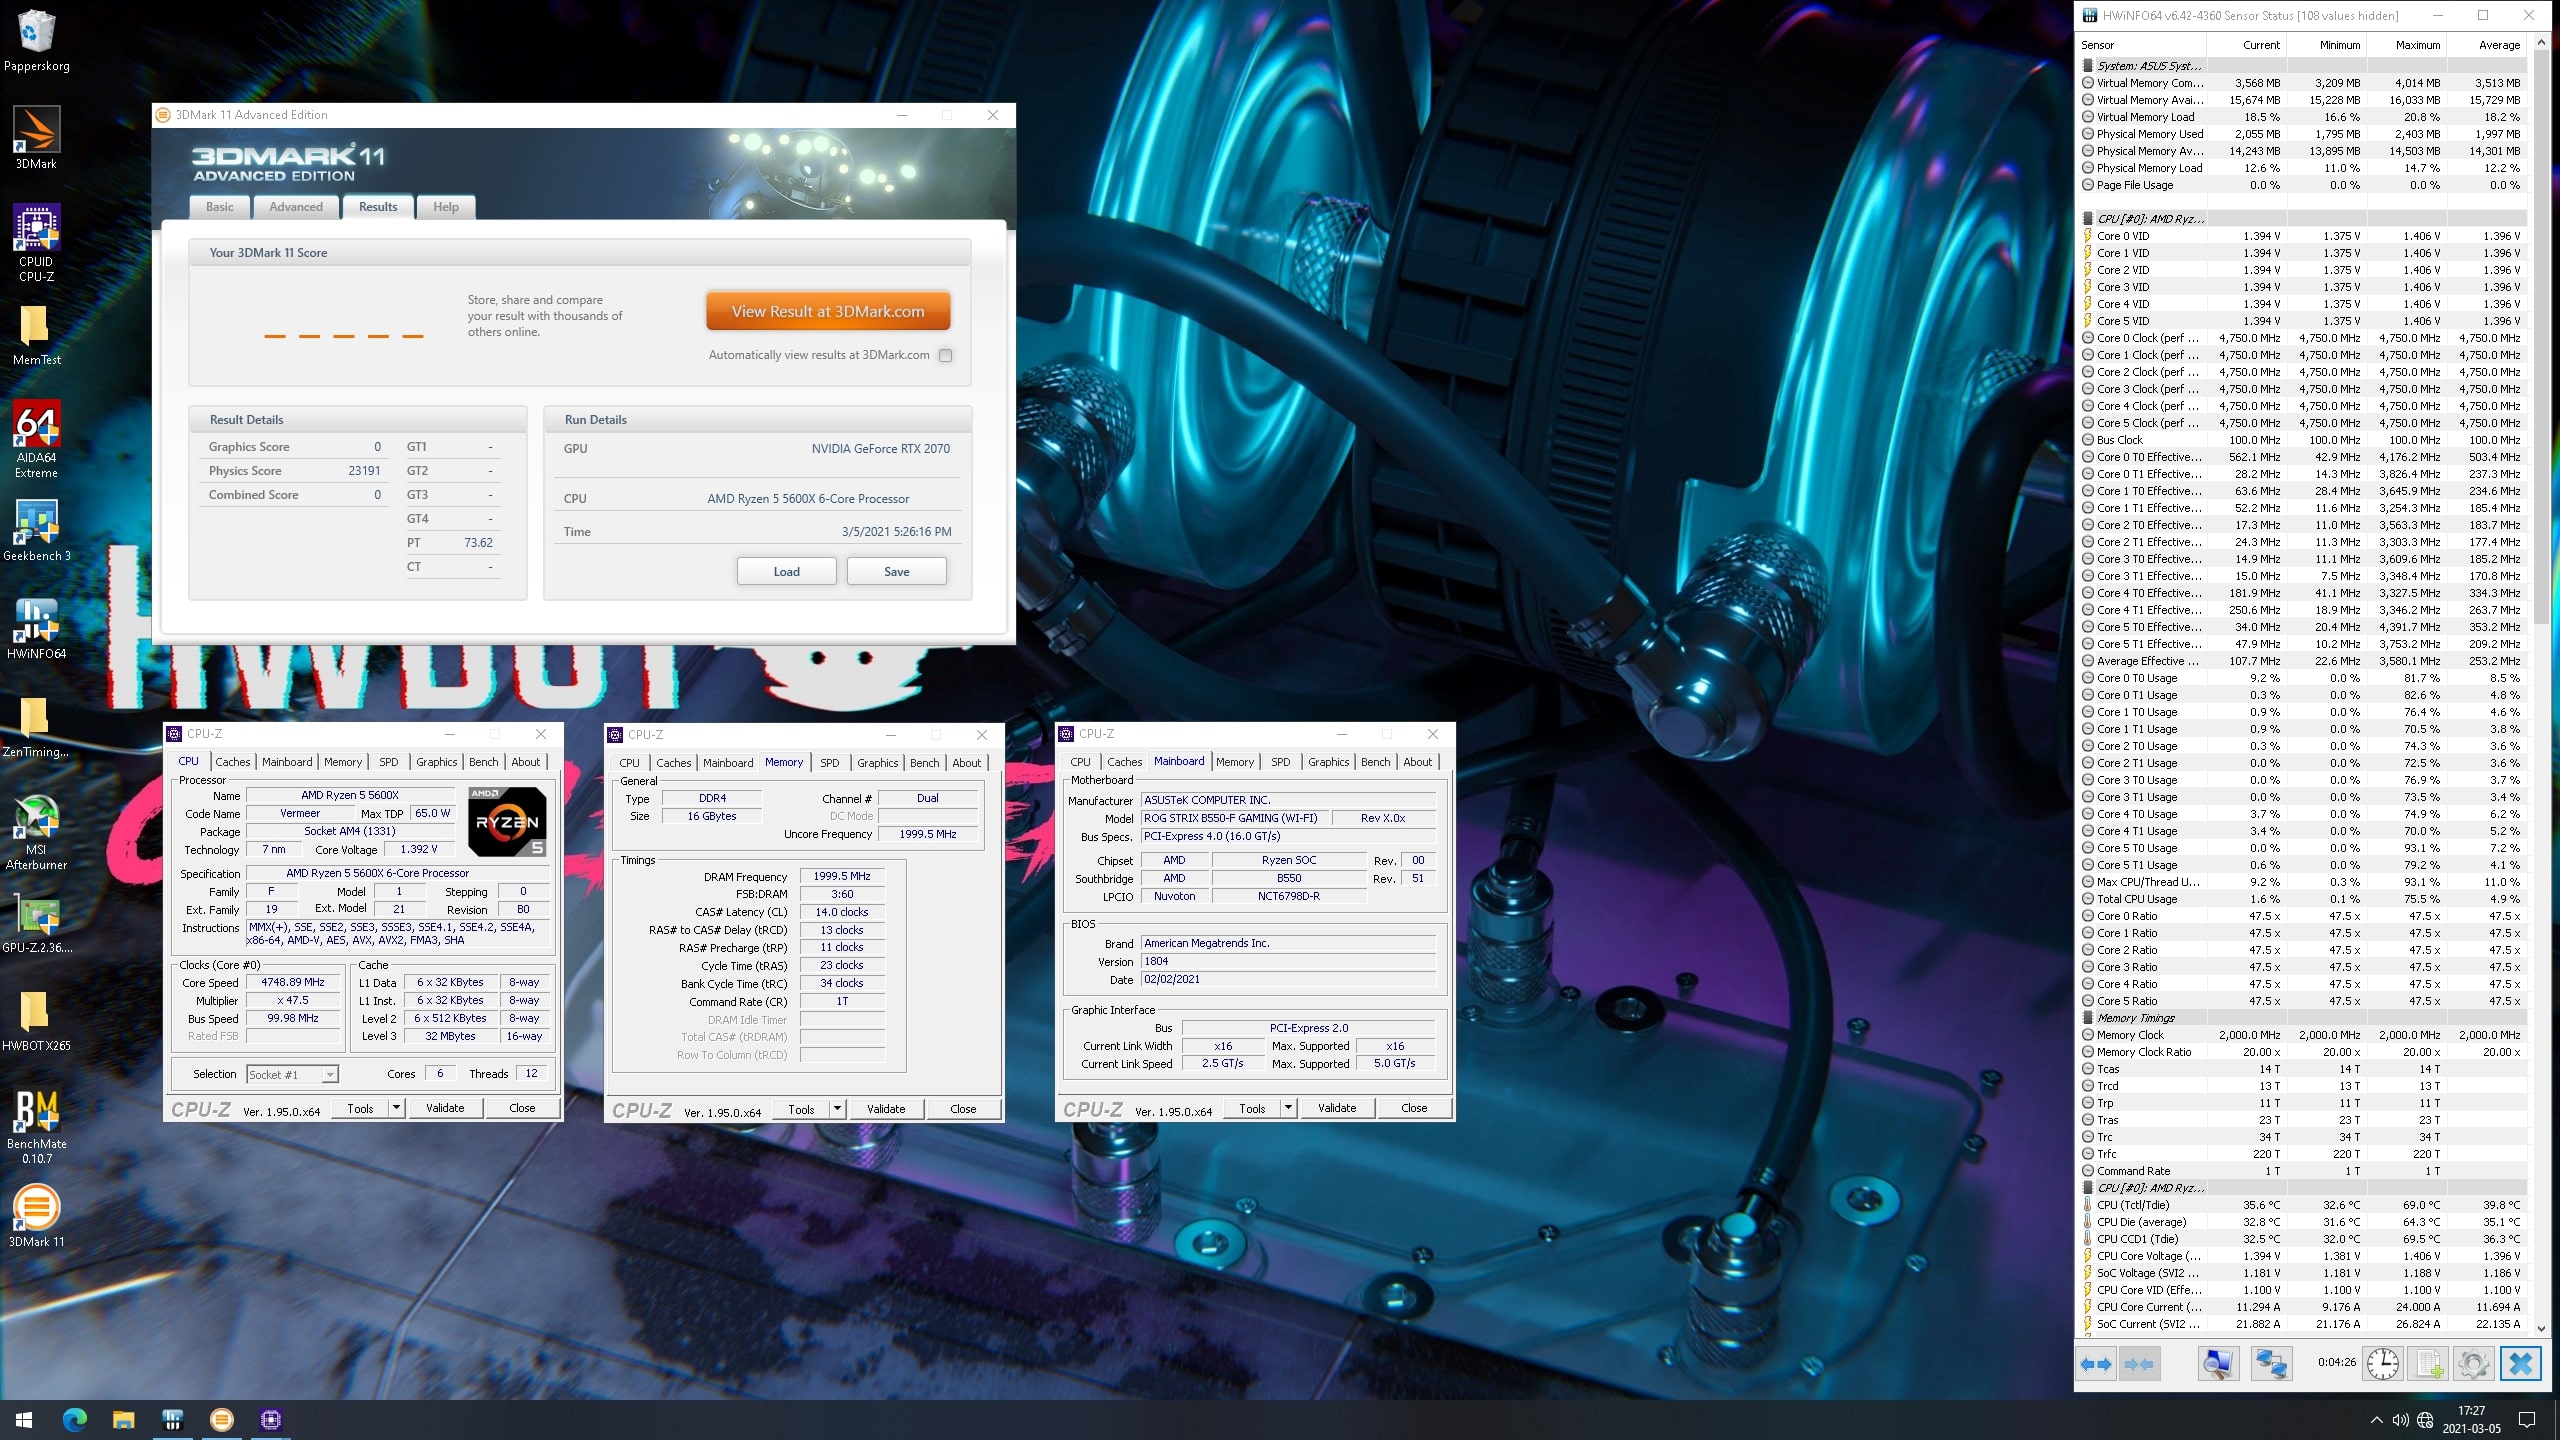The height and width of the screenshot is (1440, 2560).
Task: Open the 3DMark desktop shortcut
Action: (36, 138)
